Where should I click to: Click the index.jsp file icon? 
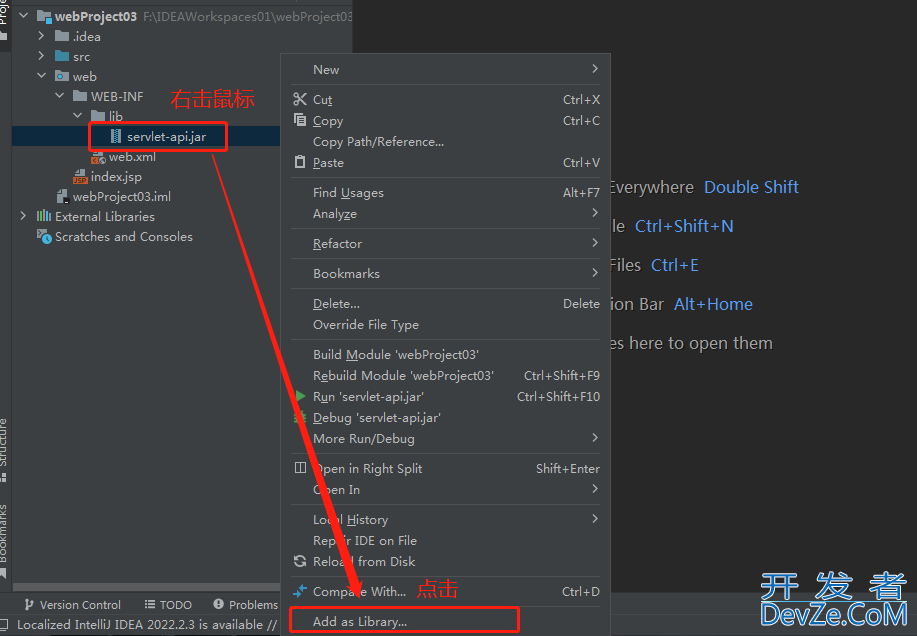80,177
